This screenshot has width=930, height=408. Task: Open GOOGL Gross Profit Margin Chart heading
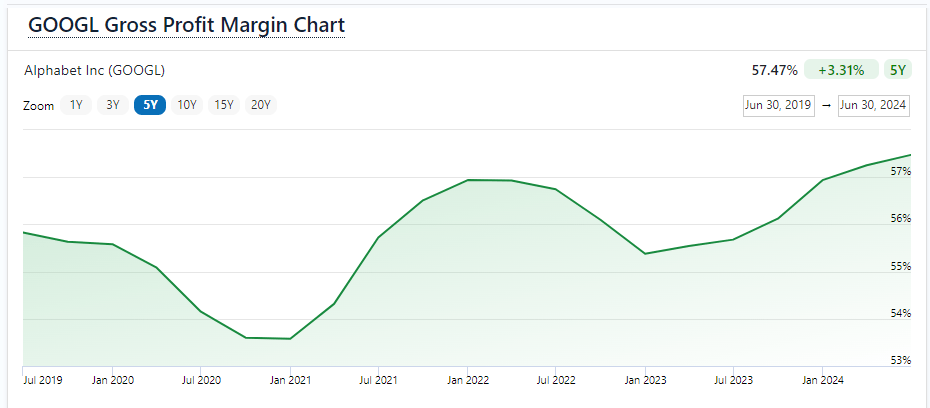pyautogui.click(x=186, y=26)
